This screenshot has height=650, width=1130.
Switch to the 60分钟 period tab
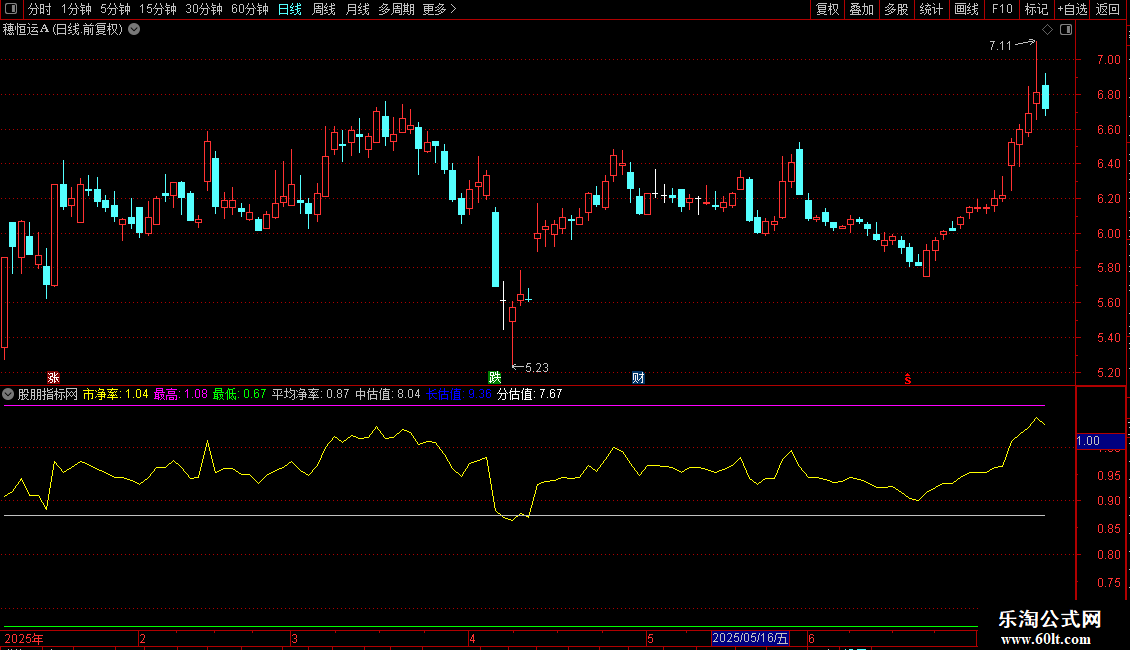click(x=249, y=10)
